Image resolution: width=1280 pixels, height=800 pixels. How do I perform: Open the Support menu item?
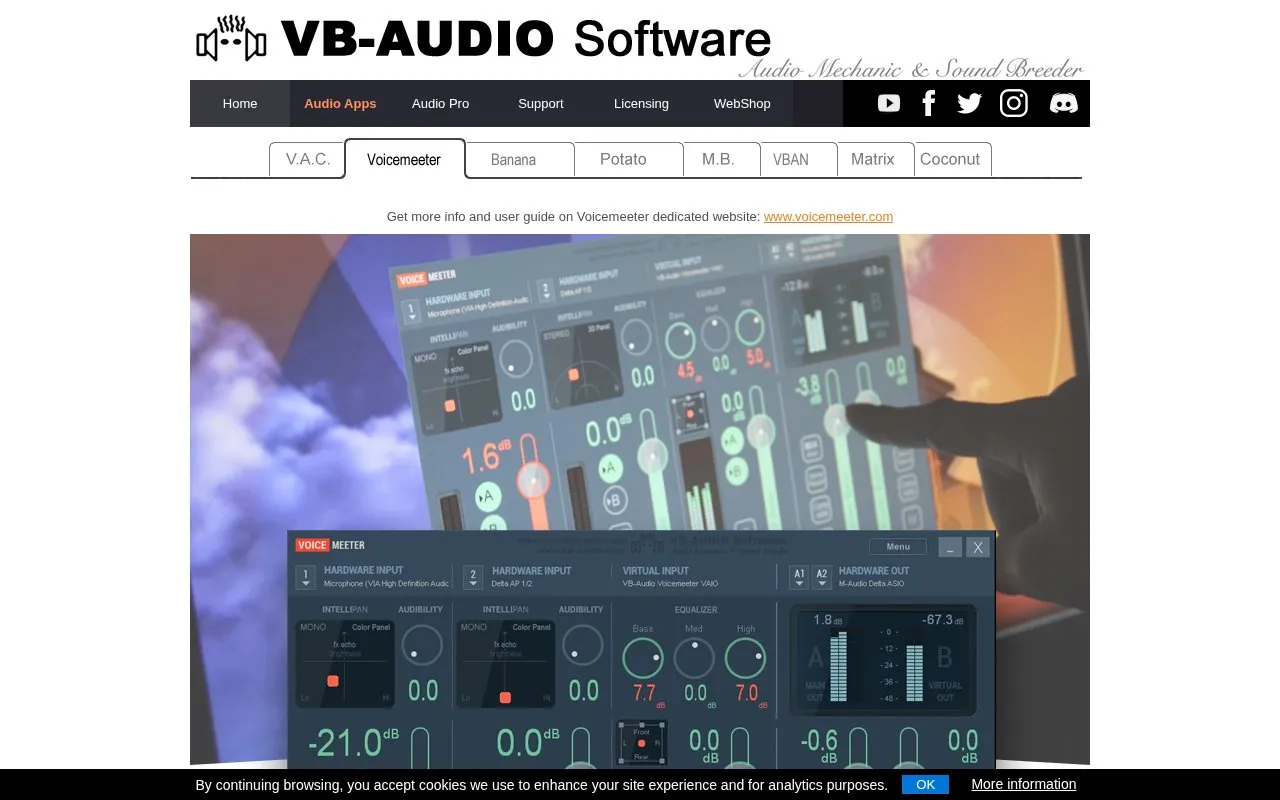pyautogui.click(x=541, y=103)
